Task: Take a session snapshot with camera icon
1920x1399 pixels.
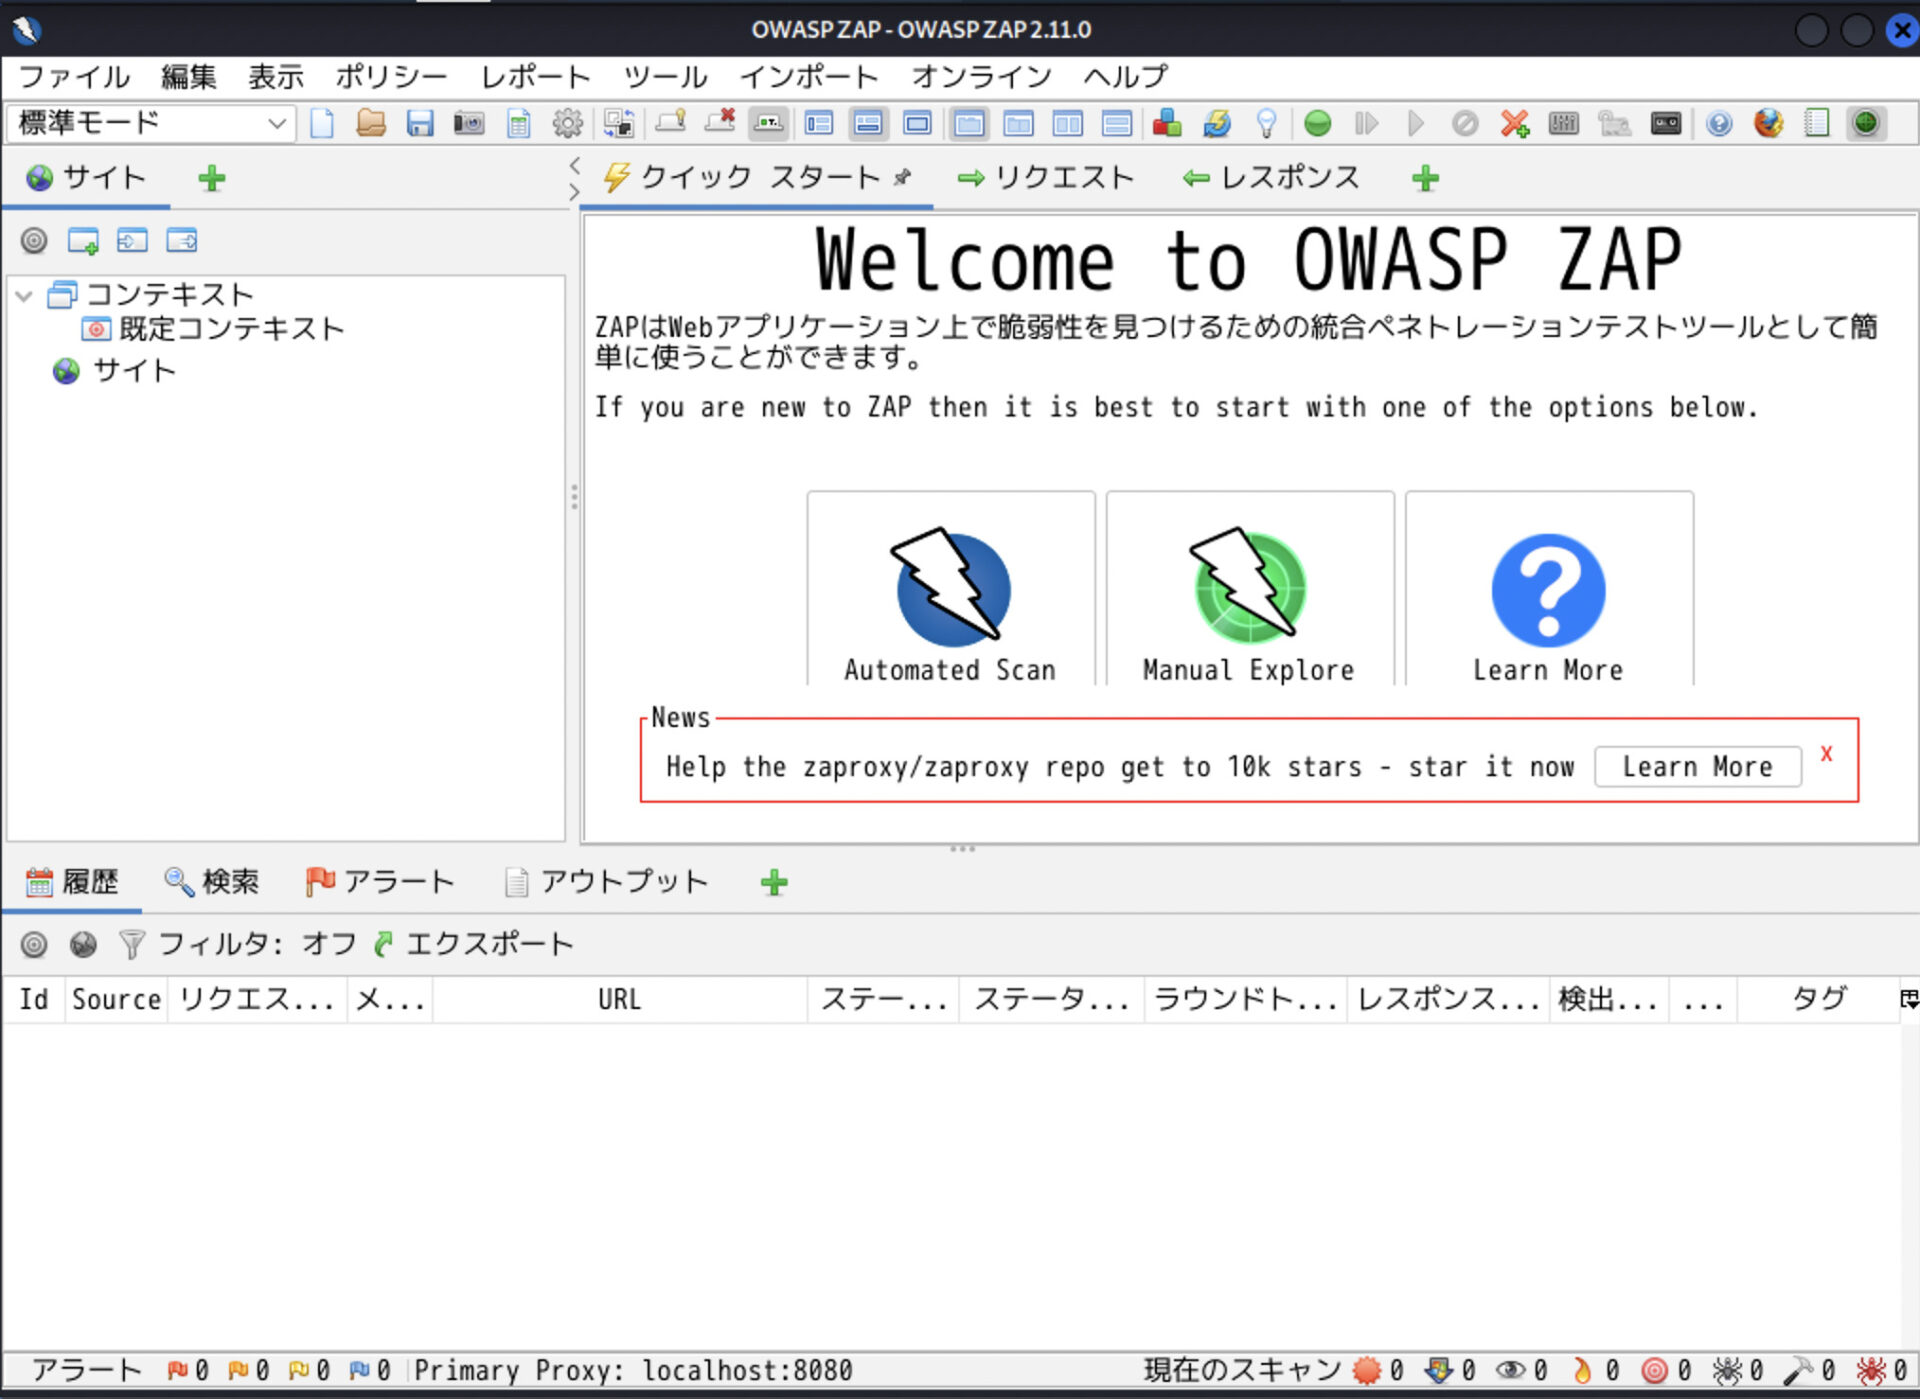Action: (469, 123)
